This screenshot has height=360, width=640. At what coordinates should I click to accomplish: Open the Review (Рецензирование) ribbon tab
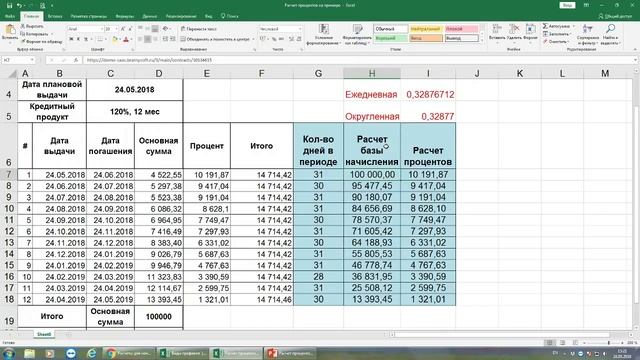[181, 16]
